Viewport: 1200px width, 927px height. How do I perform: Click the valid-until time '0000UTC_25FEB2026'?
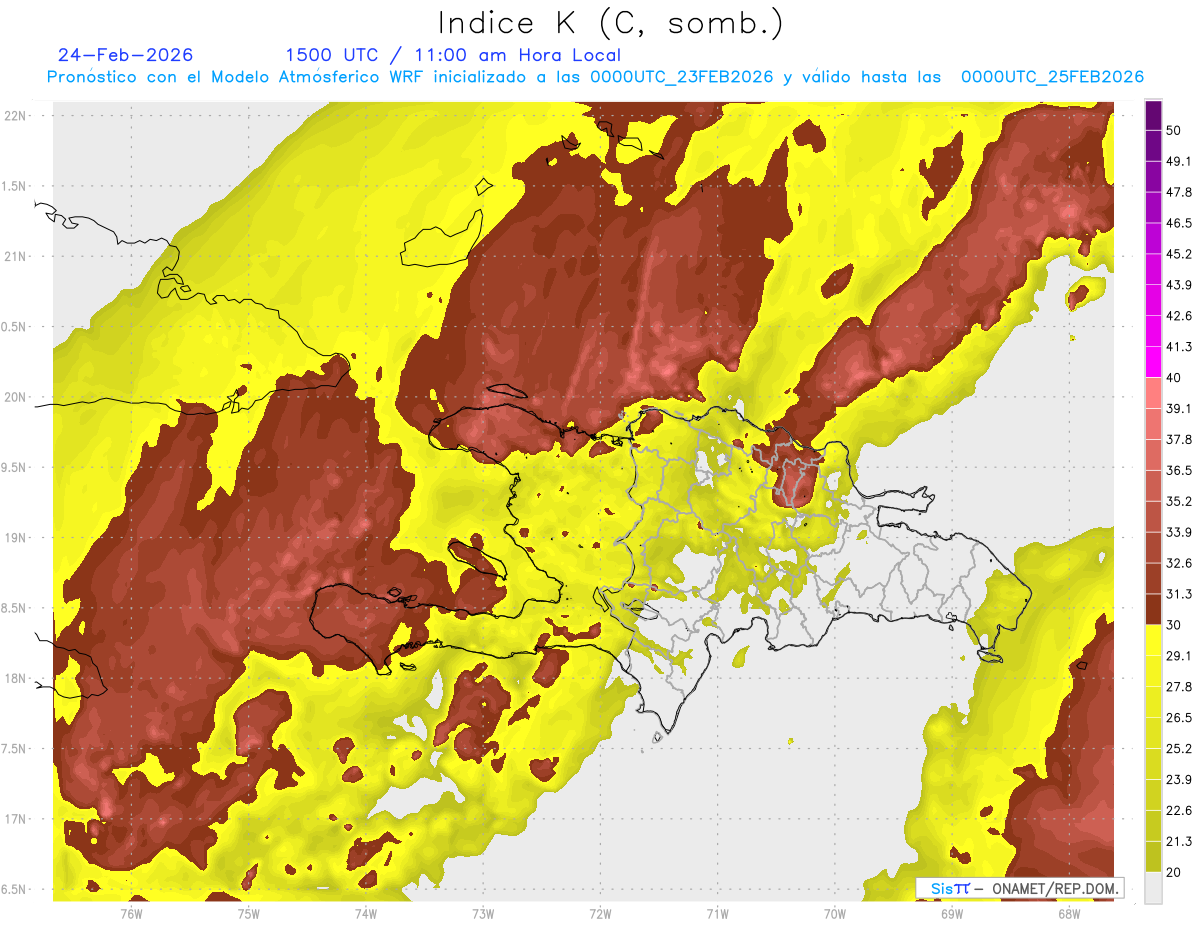pyautogui.click(x=1052, y=77)
